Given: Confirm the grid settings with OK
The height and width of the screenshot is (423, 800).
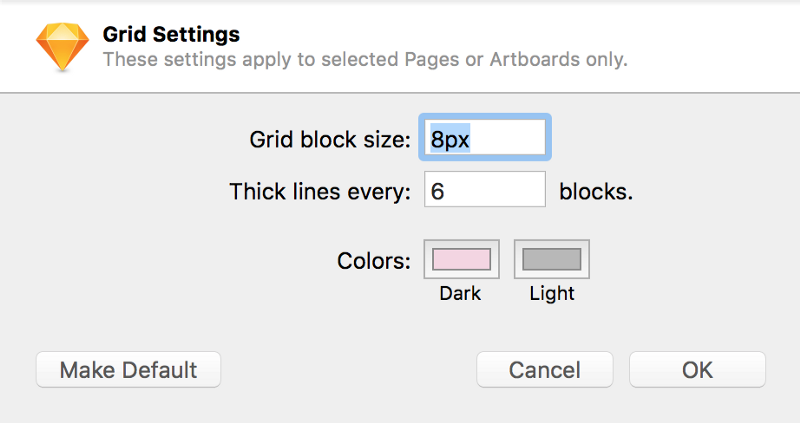Looking at the screenshot, I should pyautogui.click(x=697, y=369).
